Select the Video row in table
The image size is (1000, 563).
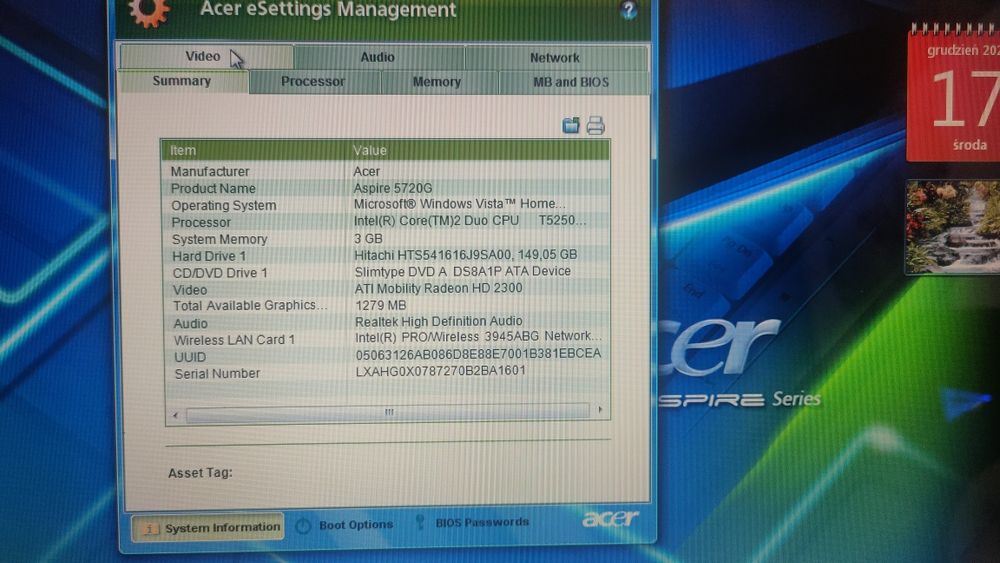tap(386, 289)
